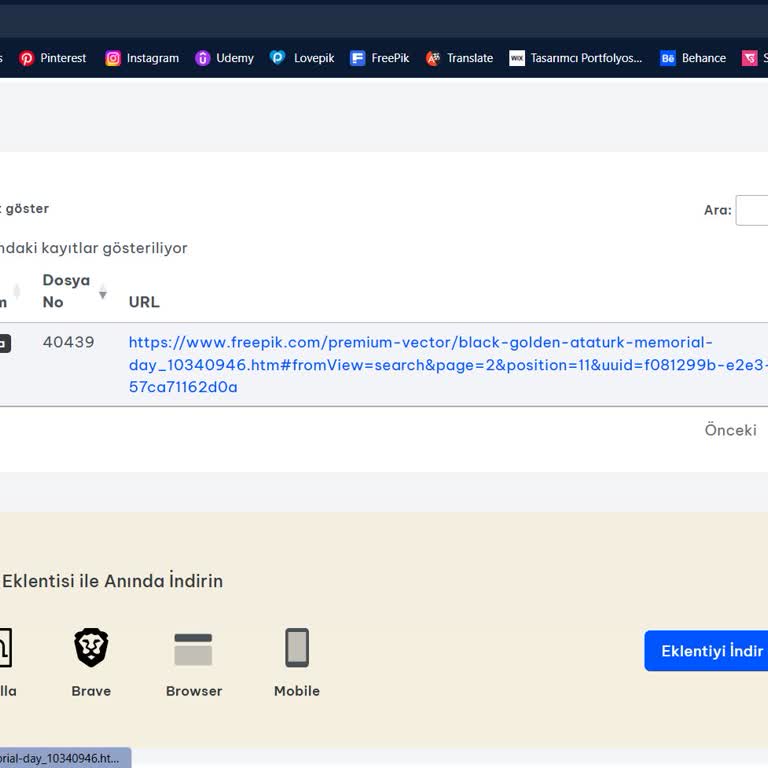Open the Instagram bookmark
Screen dimensions: 768x768
click(142, 58)
